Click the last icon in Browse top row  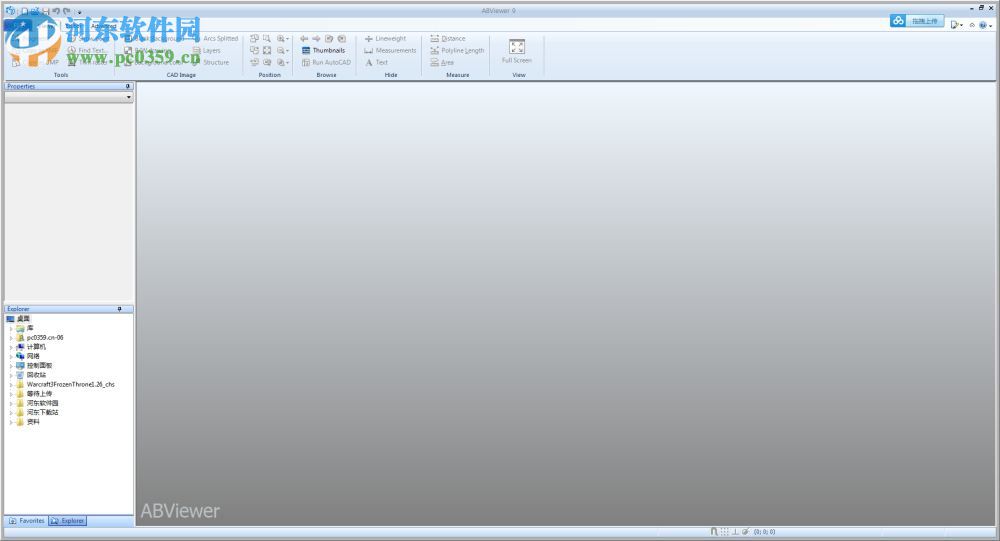click(342, 39)
